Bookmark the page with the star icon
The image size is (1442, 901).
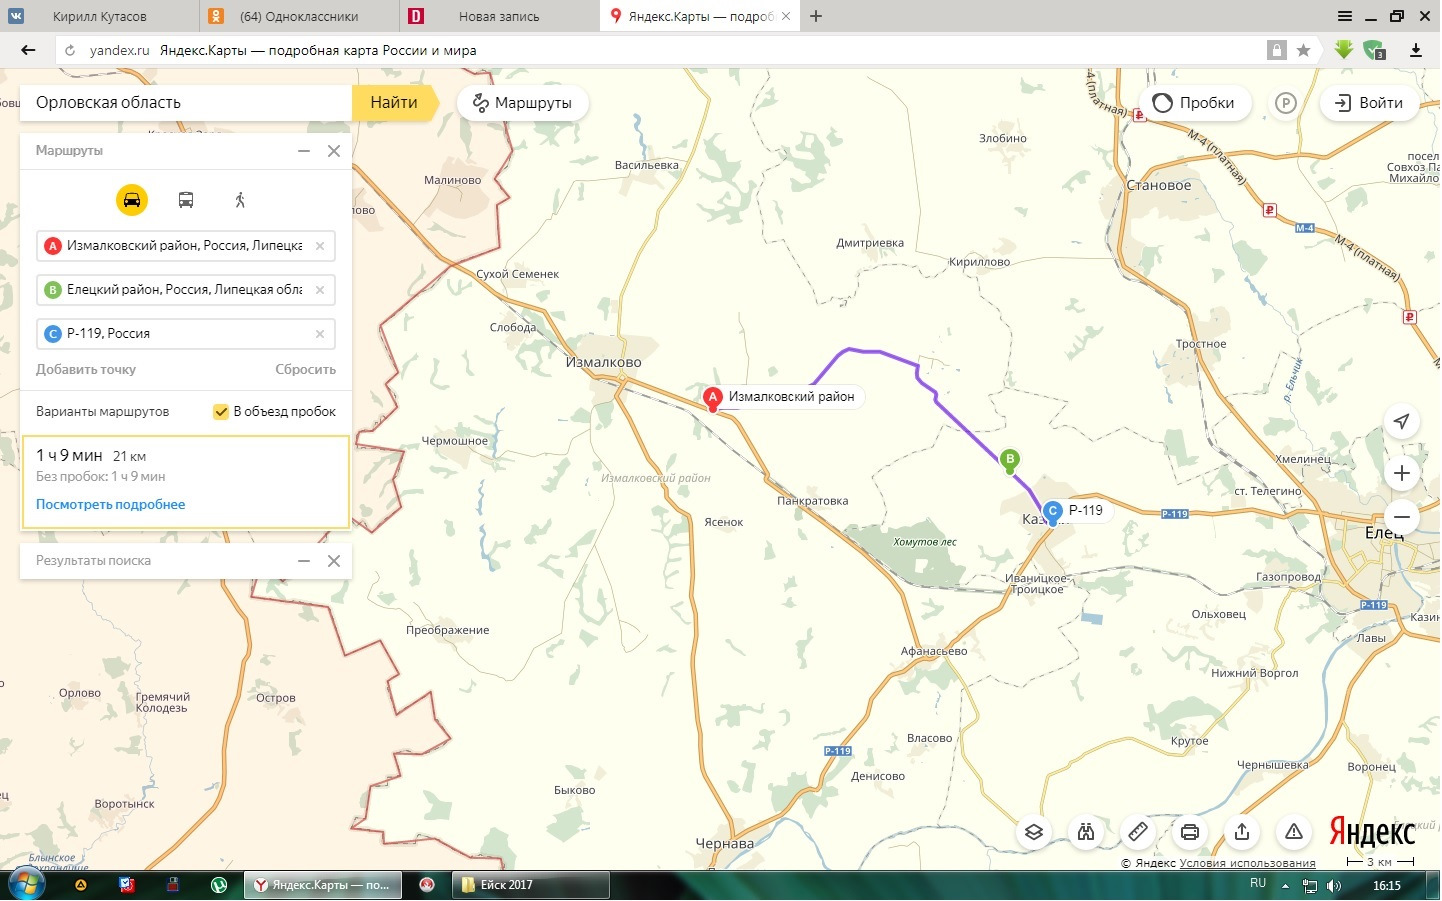tap(1303, 50)
